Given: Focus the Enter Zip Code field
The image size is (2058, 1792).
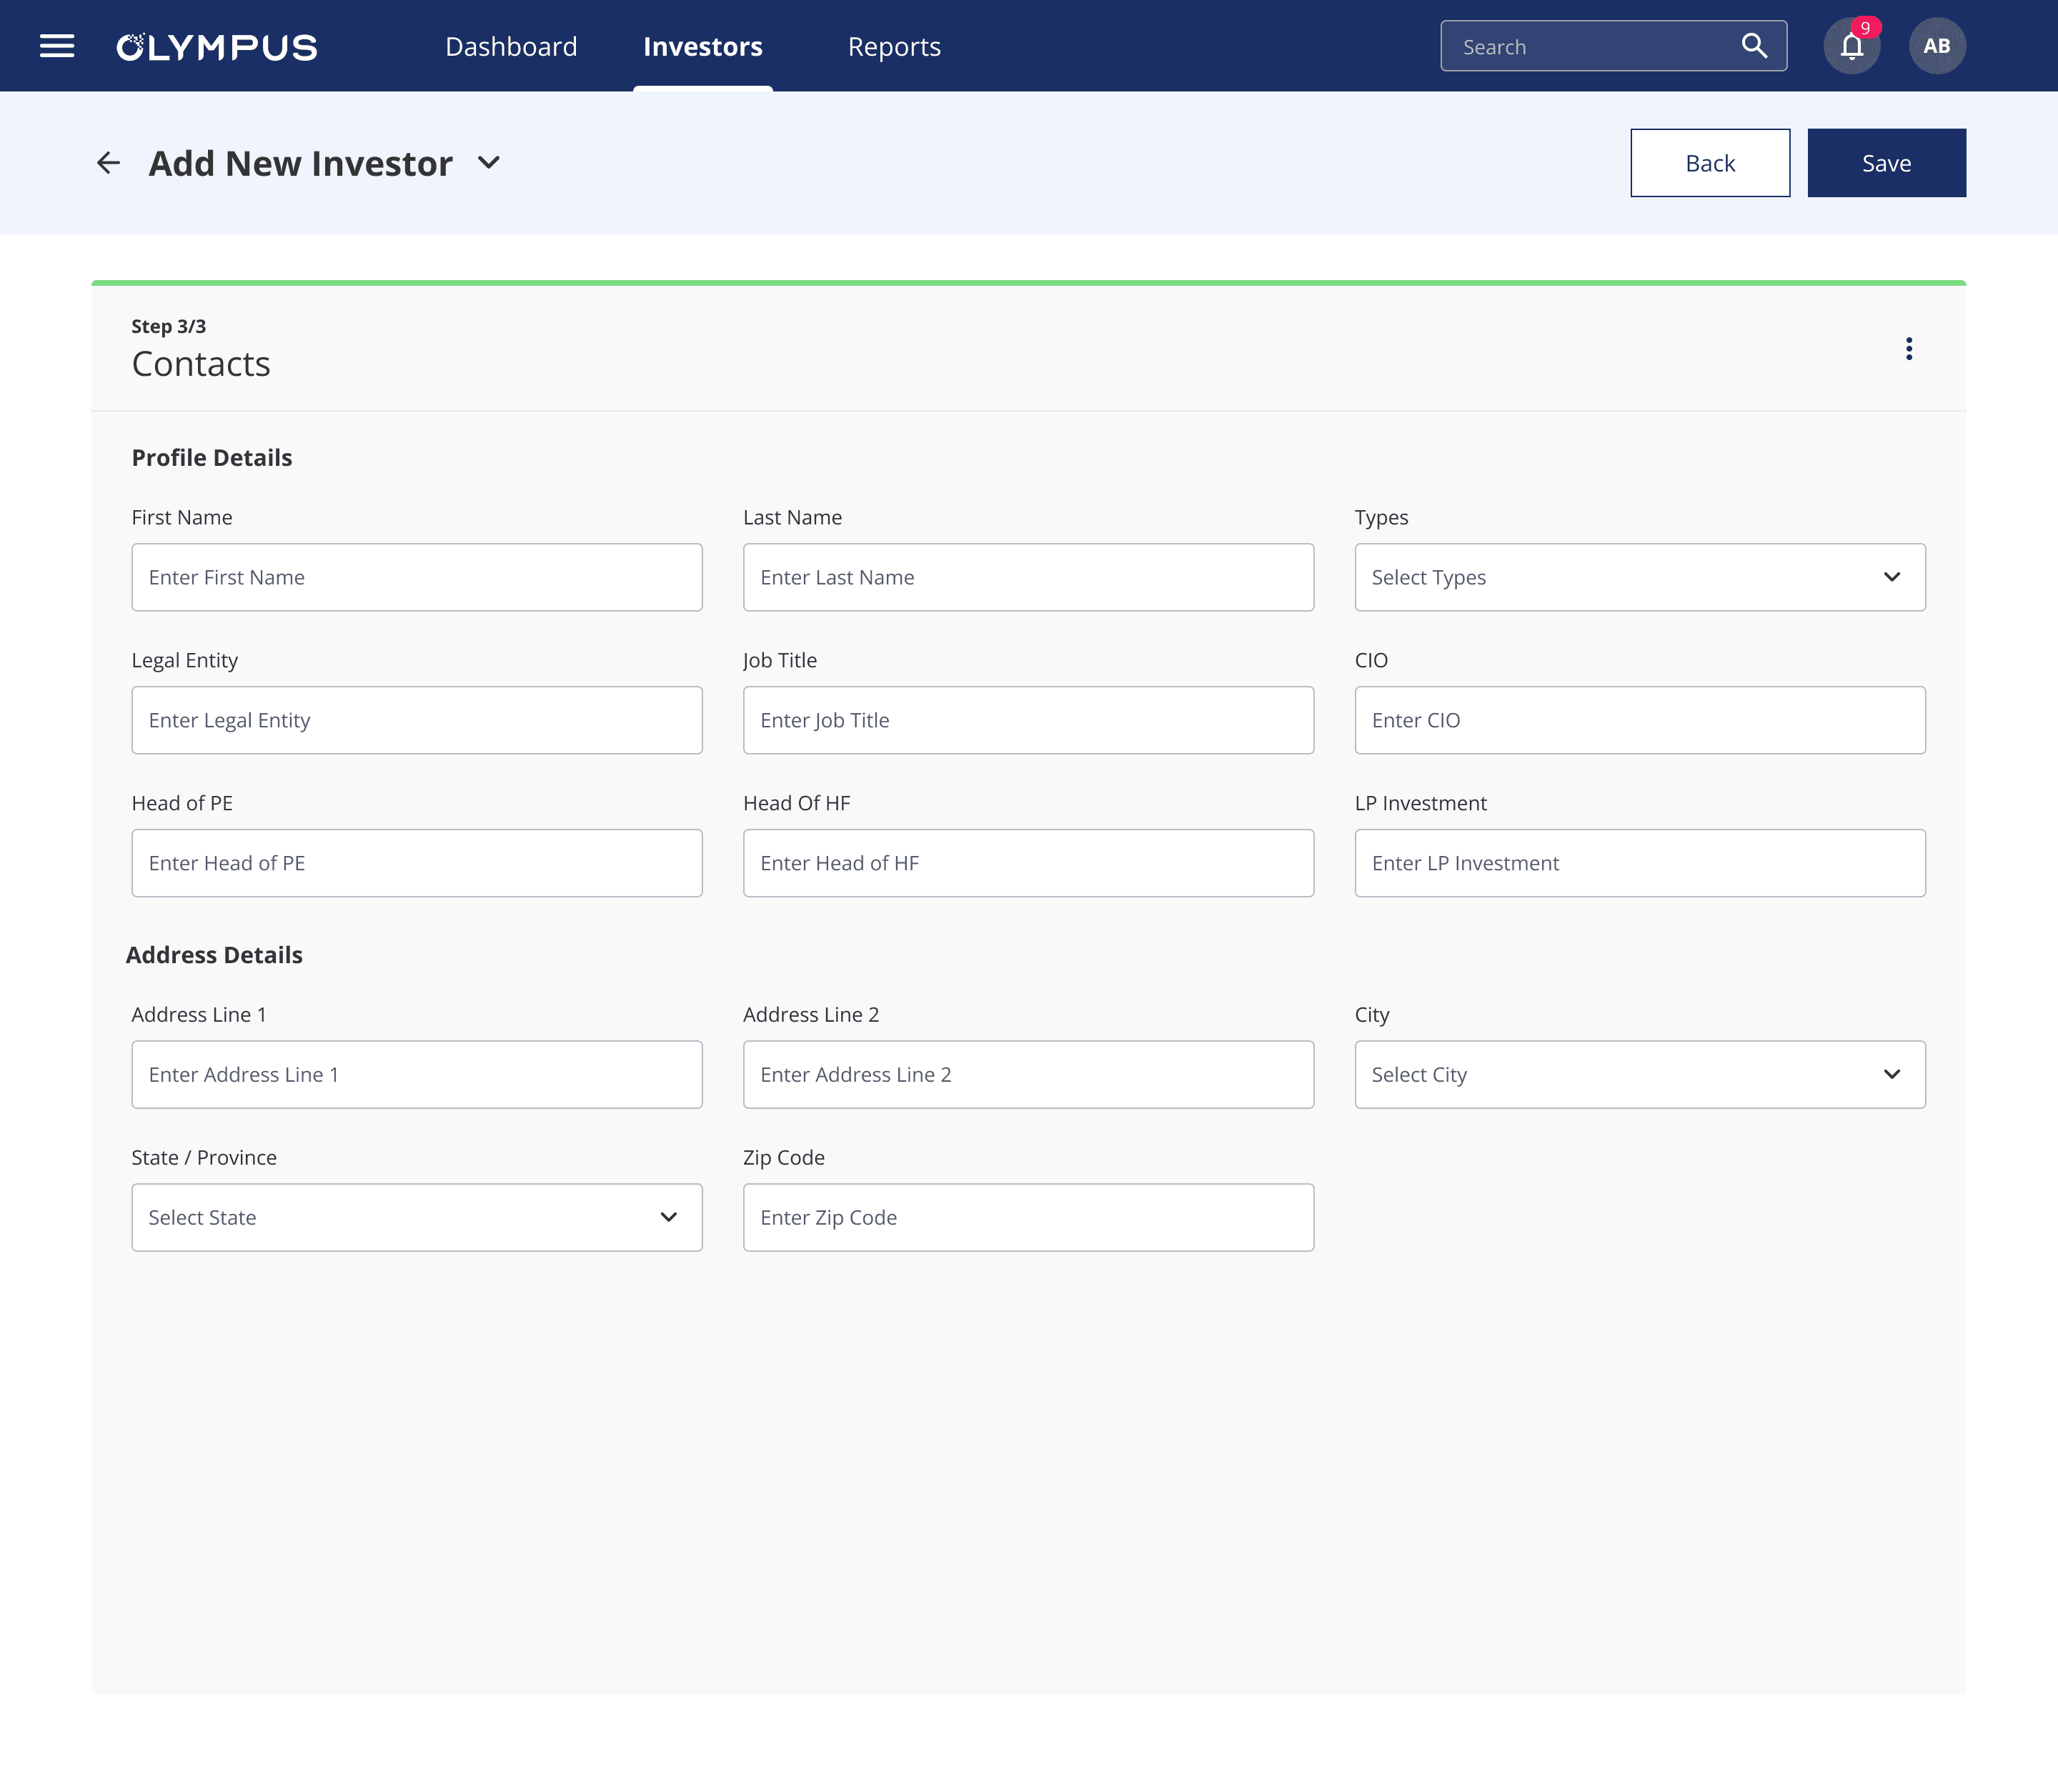Looking at the screenshot, I should 1027,1217.
